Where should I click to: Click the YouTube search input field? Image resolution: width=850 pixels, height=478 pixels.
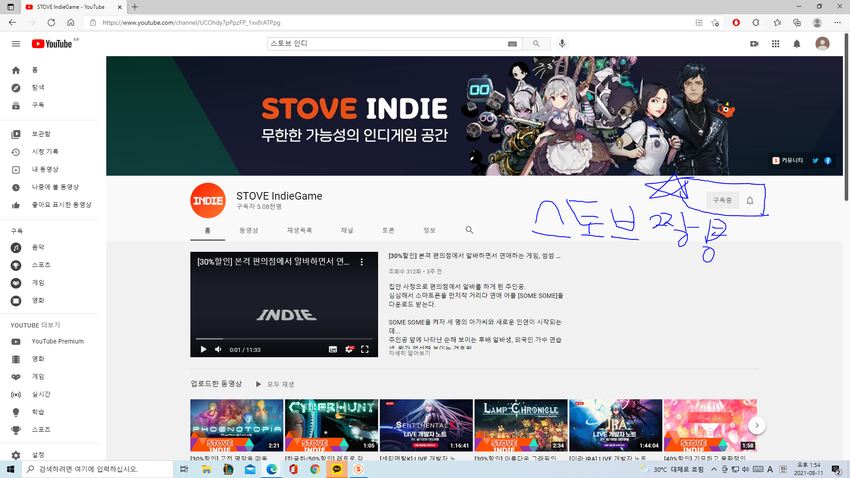tap(386, 44)
